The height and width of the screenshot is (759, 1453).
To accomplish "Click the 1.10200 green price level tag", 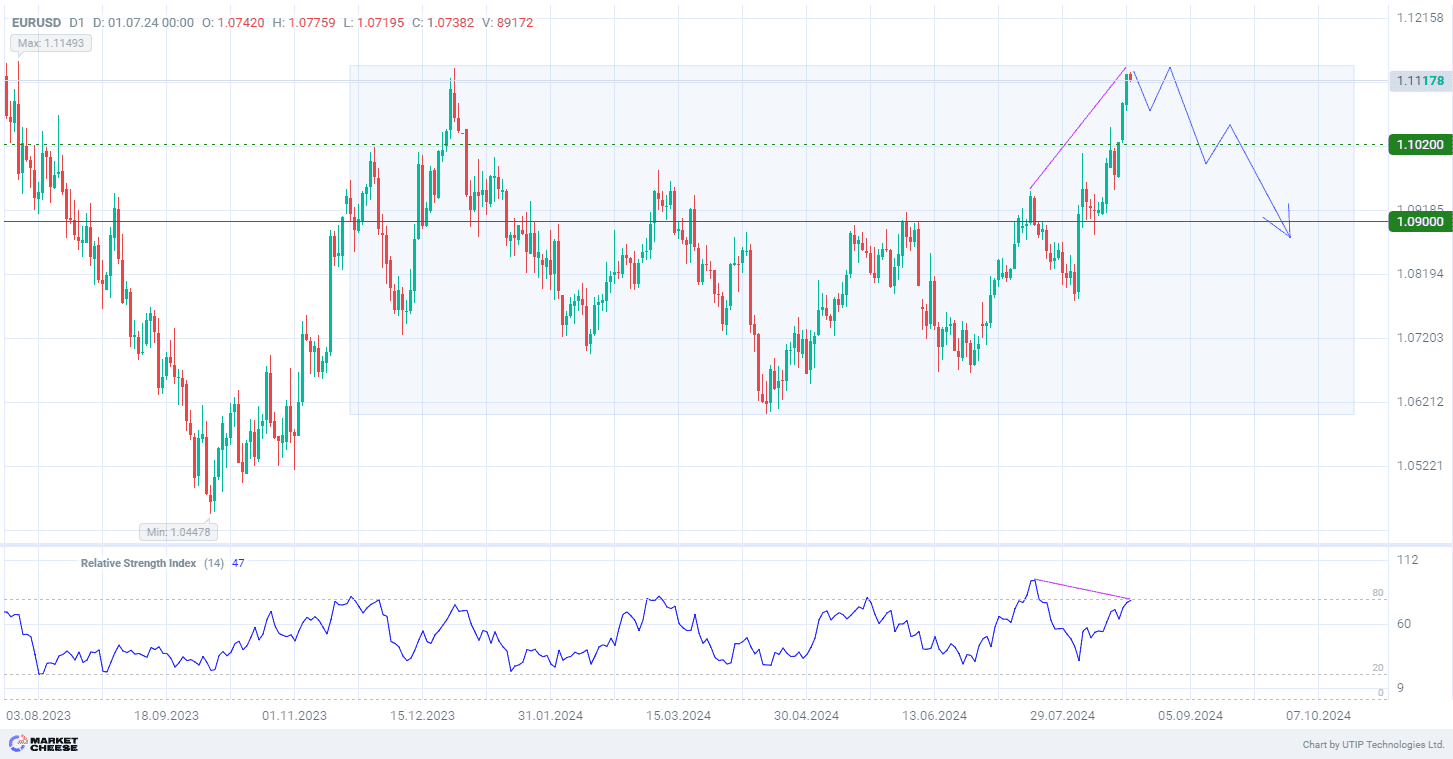I will (x=1420, y=145).
